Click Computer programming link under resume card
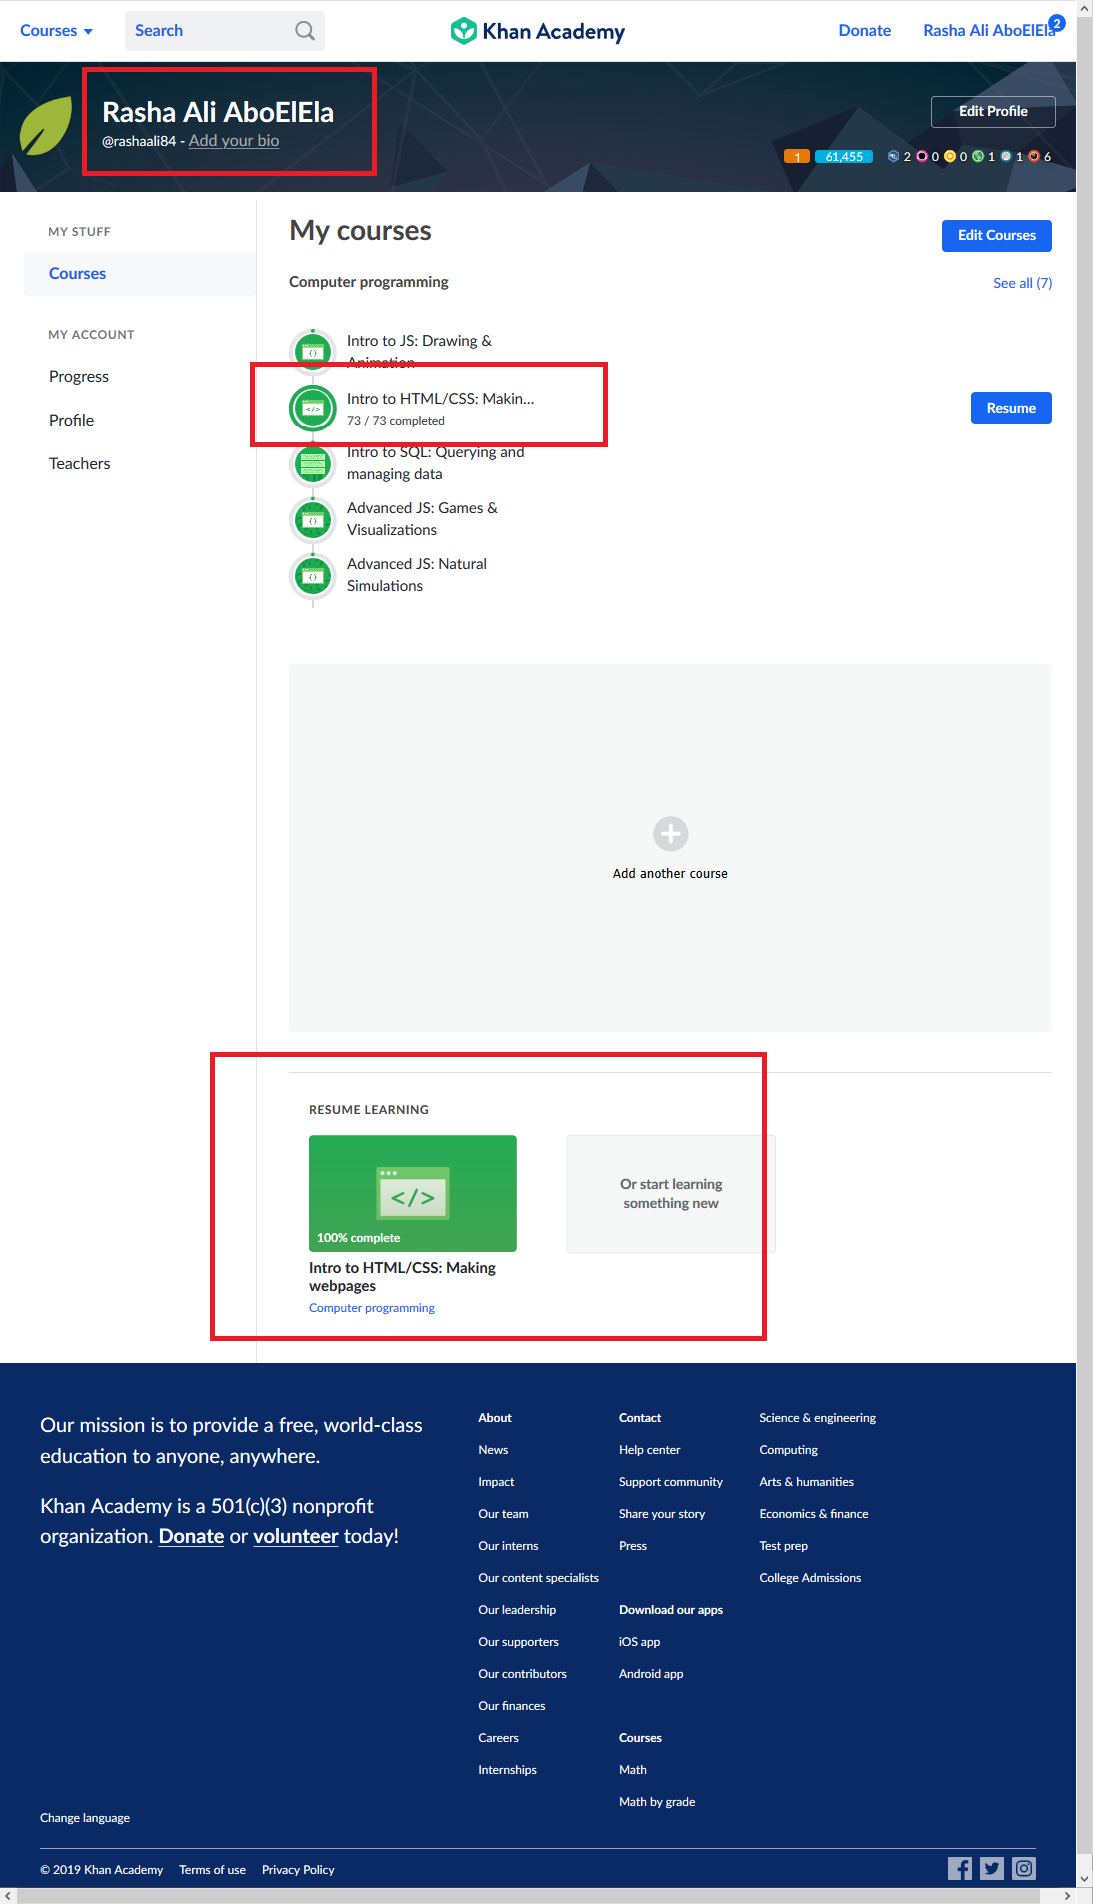Viewport: 1093px width, 1904px height. pos(372,1308)
